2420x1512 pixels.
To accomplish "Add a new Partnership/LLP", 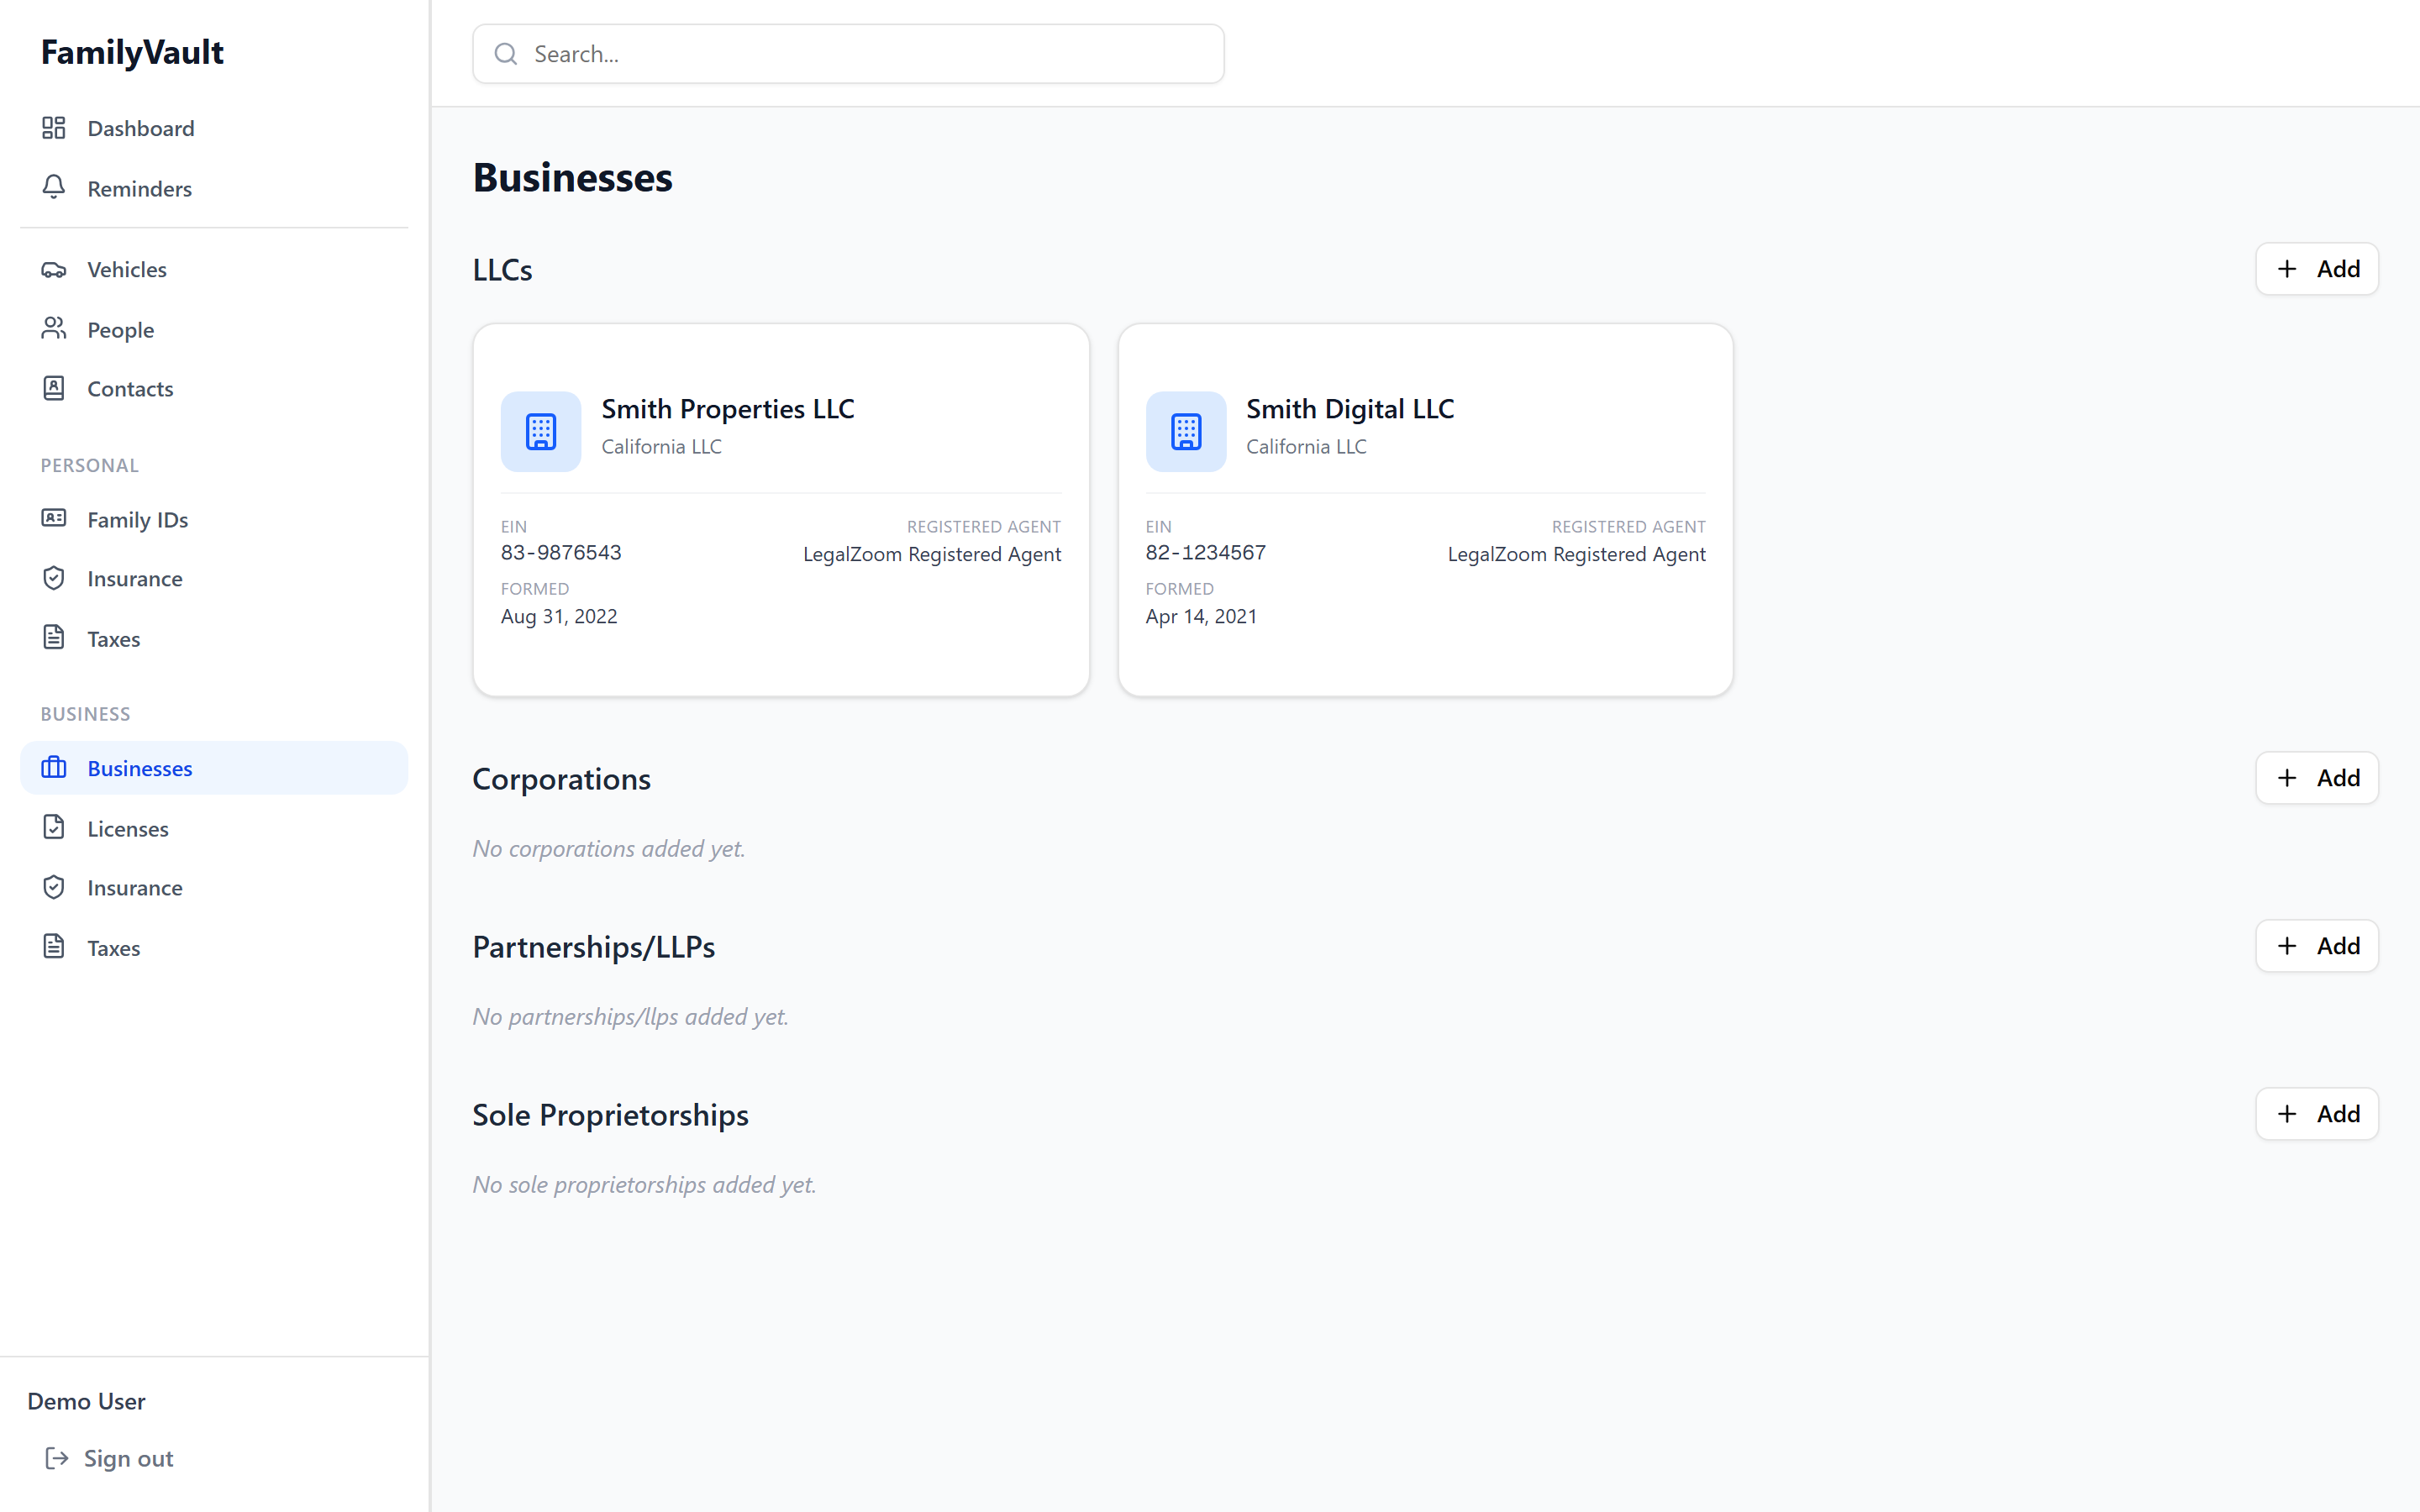I will (2316, 946).
